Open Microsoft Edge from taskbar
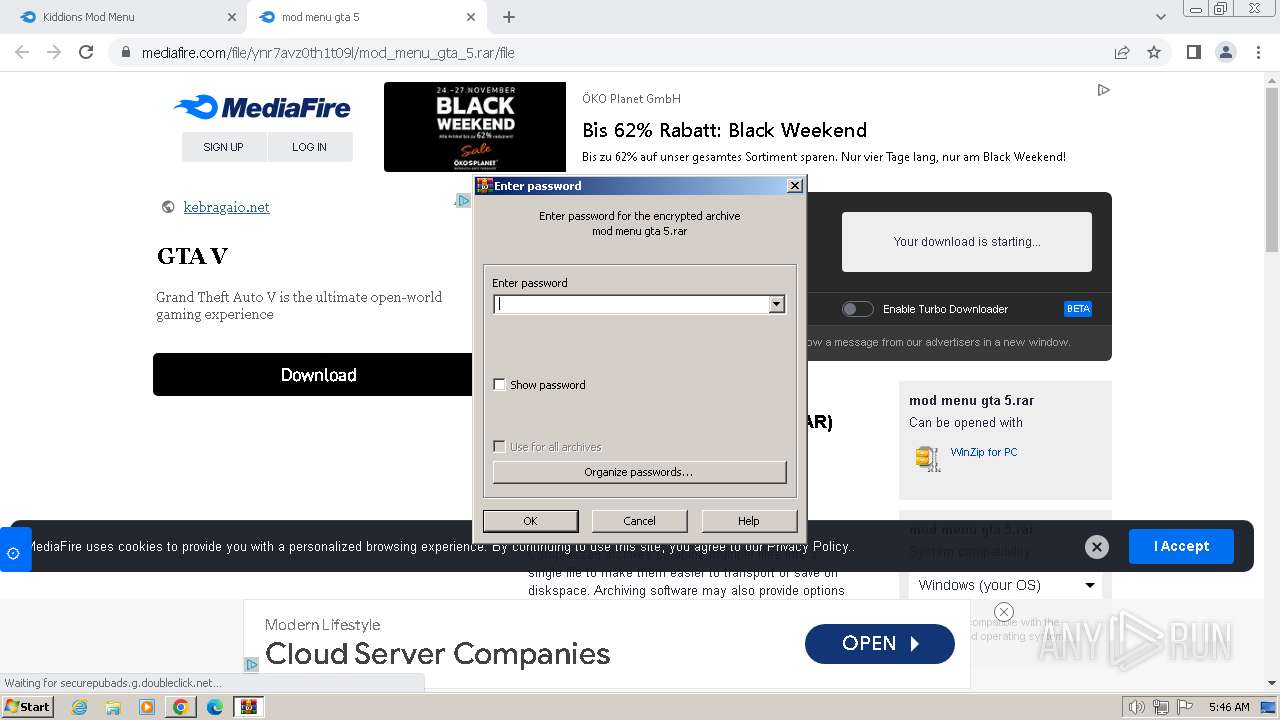The height and width of the screenshot is (720, 1280). coord(215,707)
